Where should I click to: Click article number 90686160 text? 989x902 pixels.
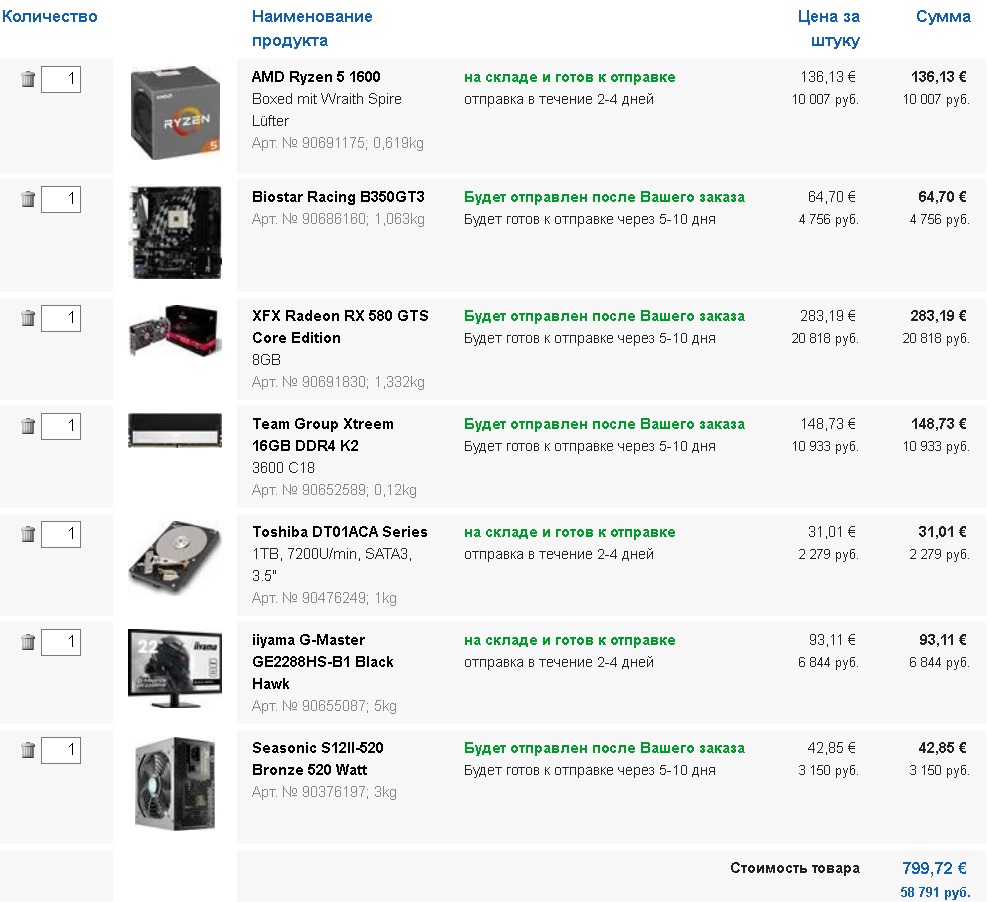pyautogui.click(x=338, y=220)
